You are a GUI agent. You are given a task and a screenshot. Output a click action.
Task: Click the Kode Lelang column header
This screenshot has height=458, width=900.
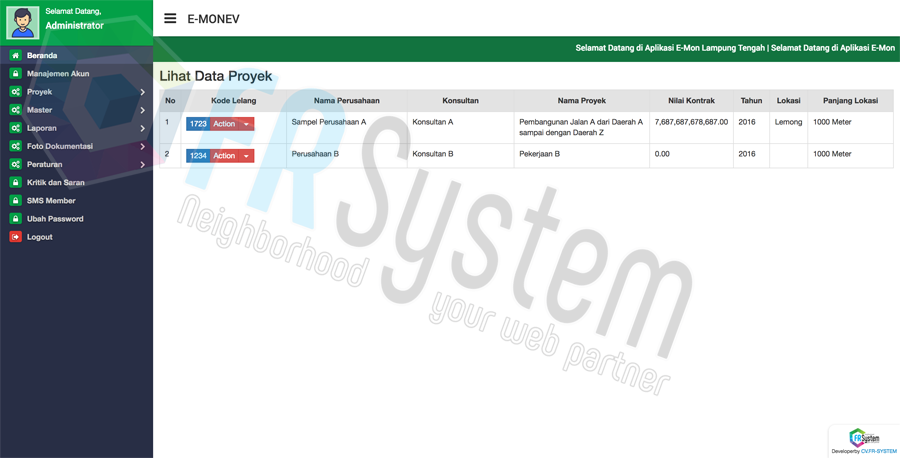pos(234,100)
